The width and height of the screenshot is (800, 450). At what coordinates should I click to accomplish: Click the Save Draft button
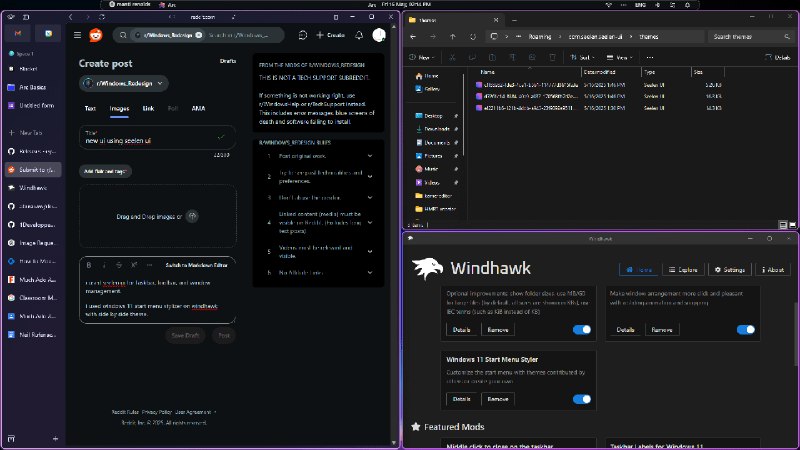[185, 335]
